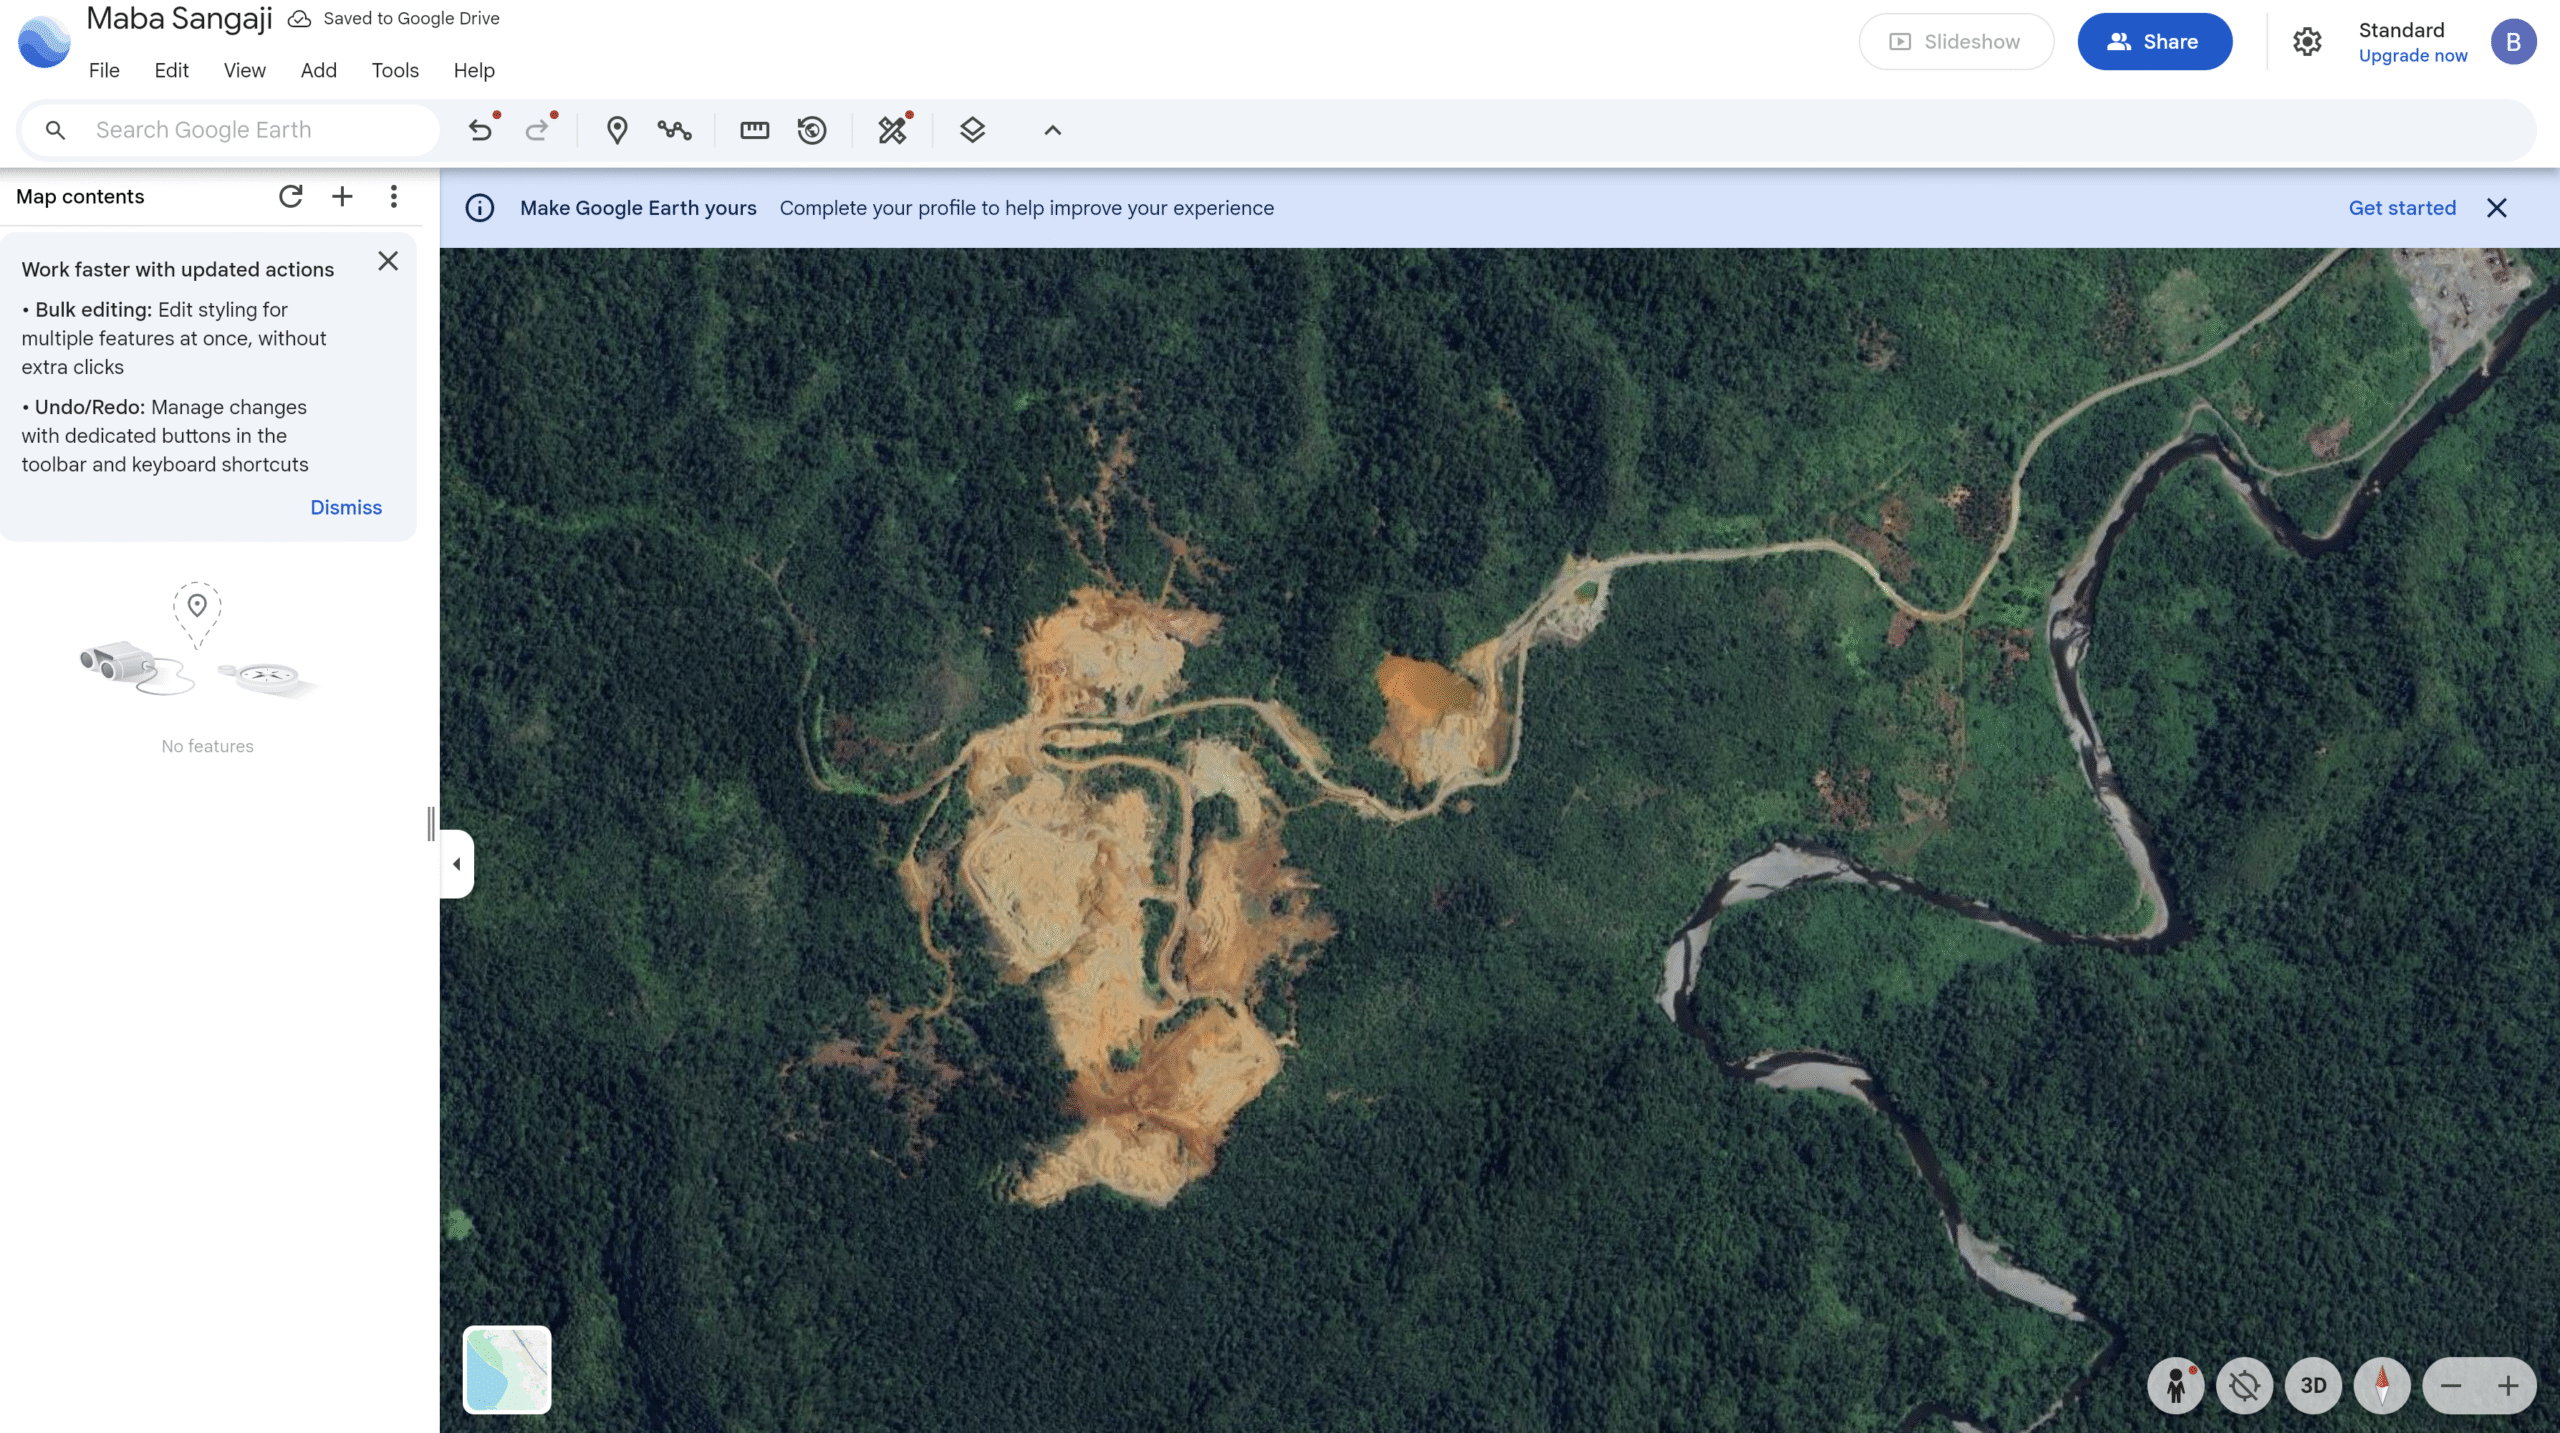Switch map style via minimap thumbnail
2560x1433 pixels.
pos(507,1369)
